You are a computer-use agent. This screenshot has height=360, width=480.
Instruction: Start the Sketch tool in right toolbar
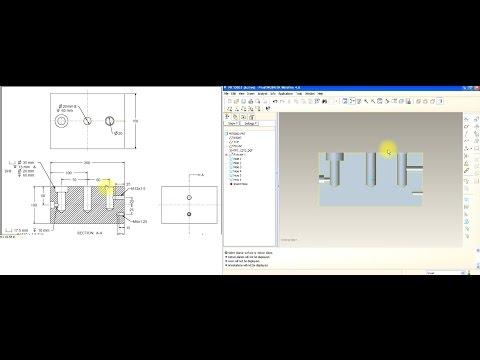click(466, 119)
